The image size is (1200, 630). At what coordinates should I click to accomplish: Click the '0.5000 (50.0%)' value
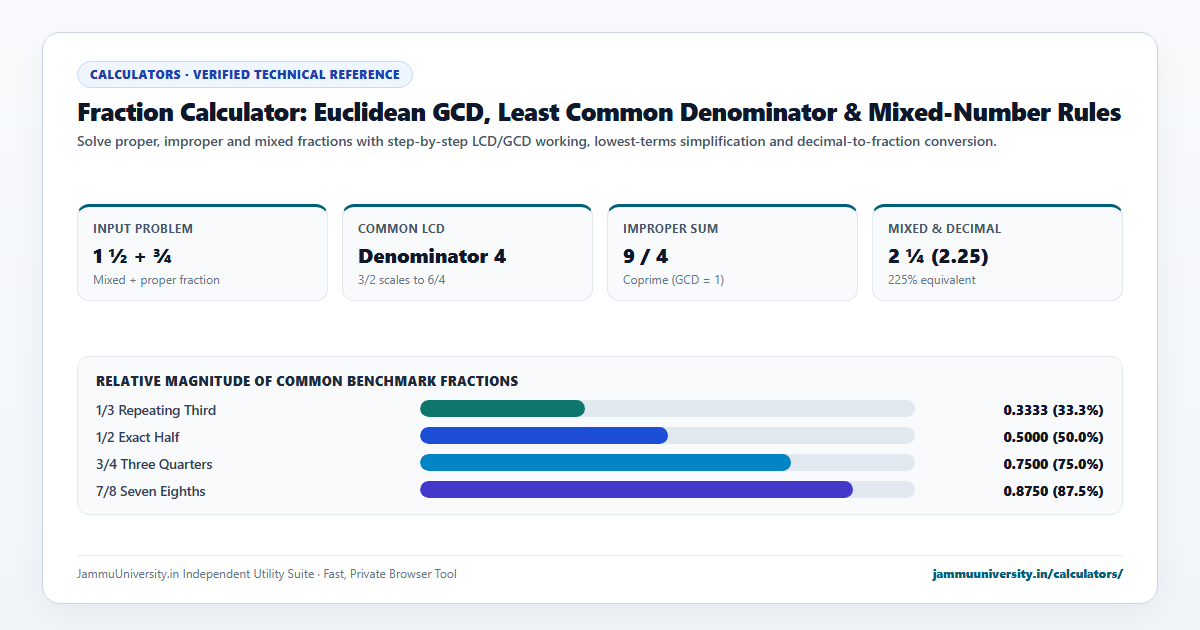click(x=1054, y=437)
